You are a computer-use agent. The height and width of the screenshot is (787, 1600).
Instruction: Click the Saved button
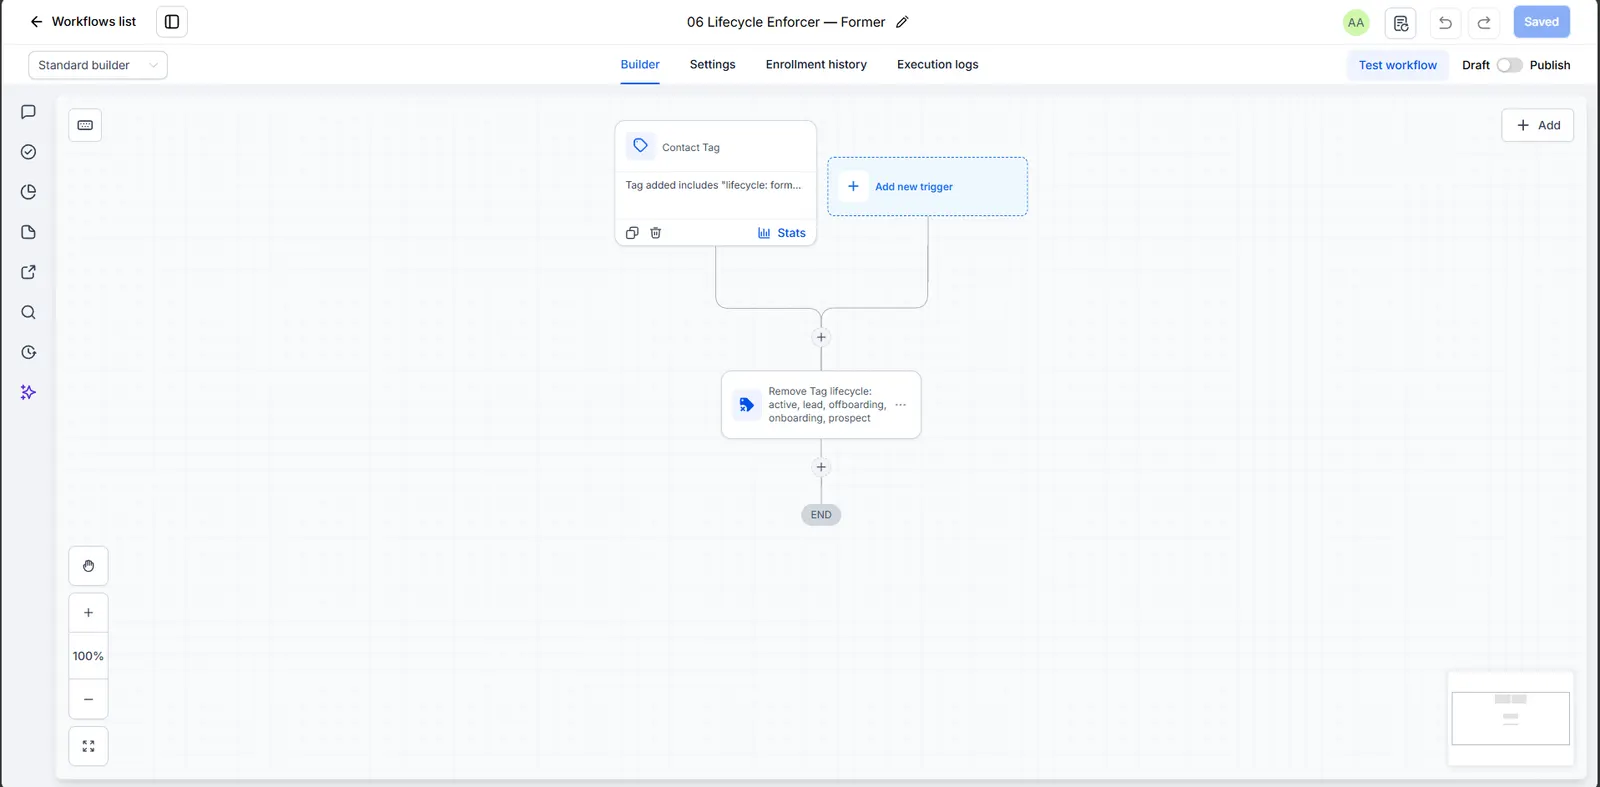coord(1541,22)
